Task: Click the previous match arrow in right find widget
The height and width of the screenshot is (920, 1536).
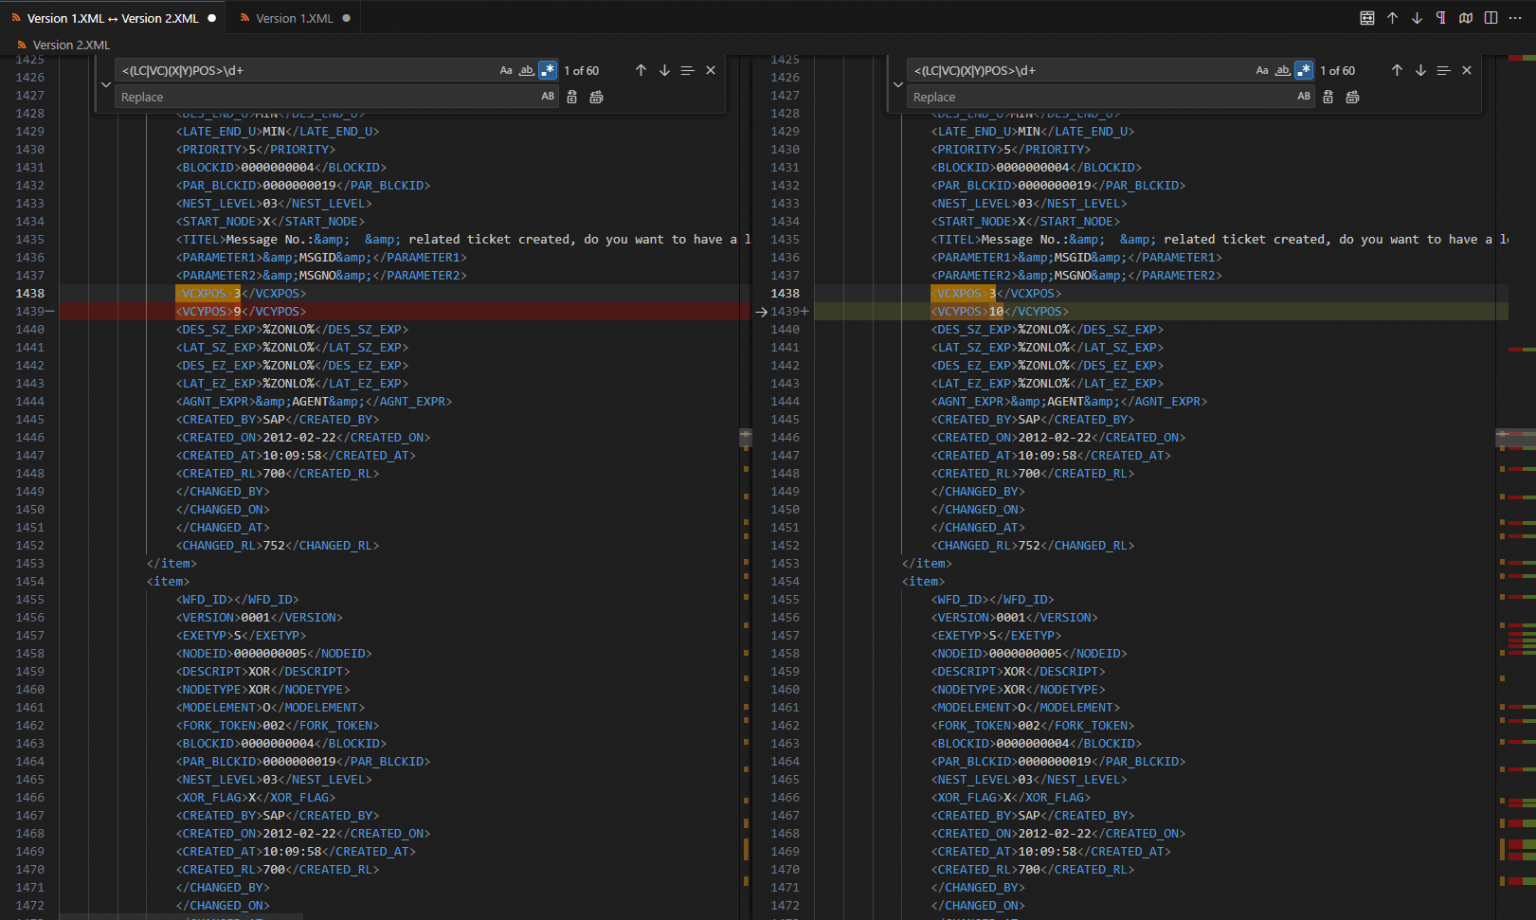Action: [x=1397, y=70]
